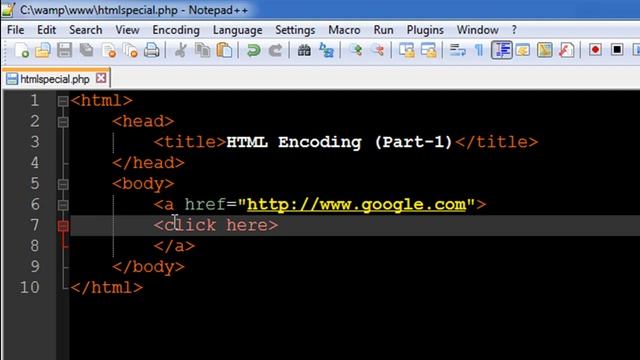Collapse the head fold on line 2
This screenshot has width=640, height=360.
pos(63,122)
